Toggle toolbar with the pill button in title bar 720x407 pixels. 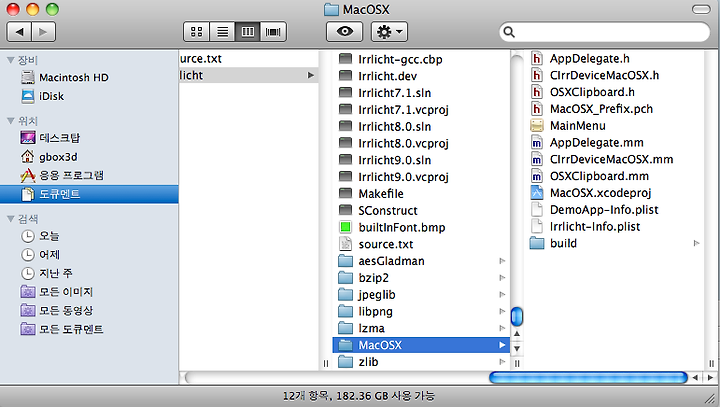[x=701, y=9]
